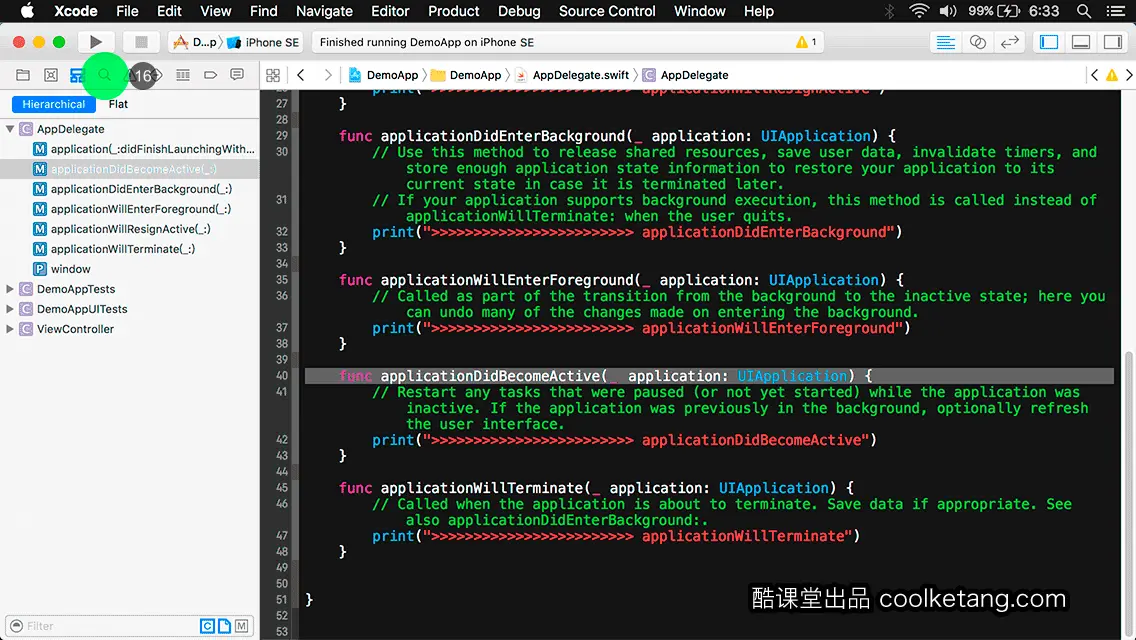Expand the ViewController class
1136x640 pixels.
10,329
